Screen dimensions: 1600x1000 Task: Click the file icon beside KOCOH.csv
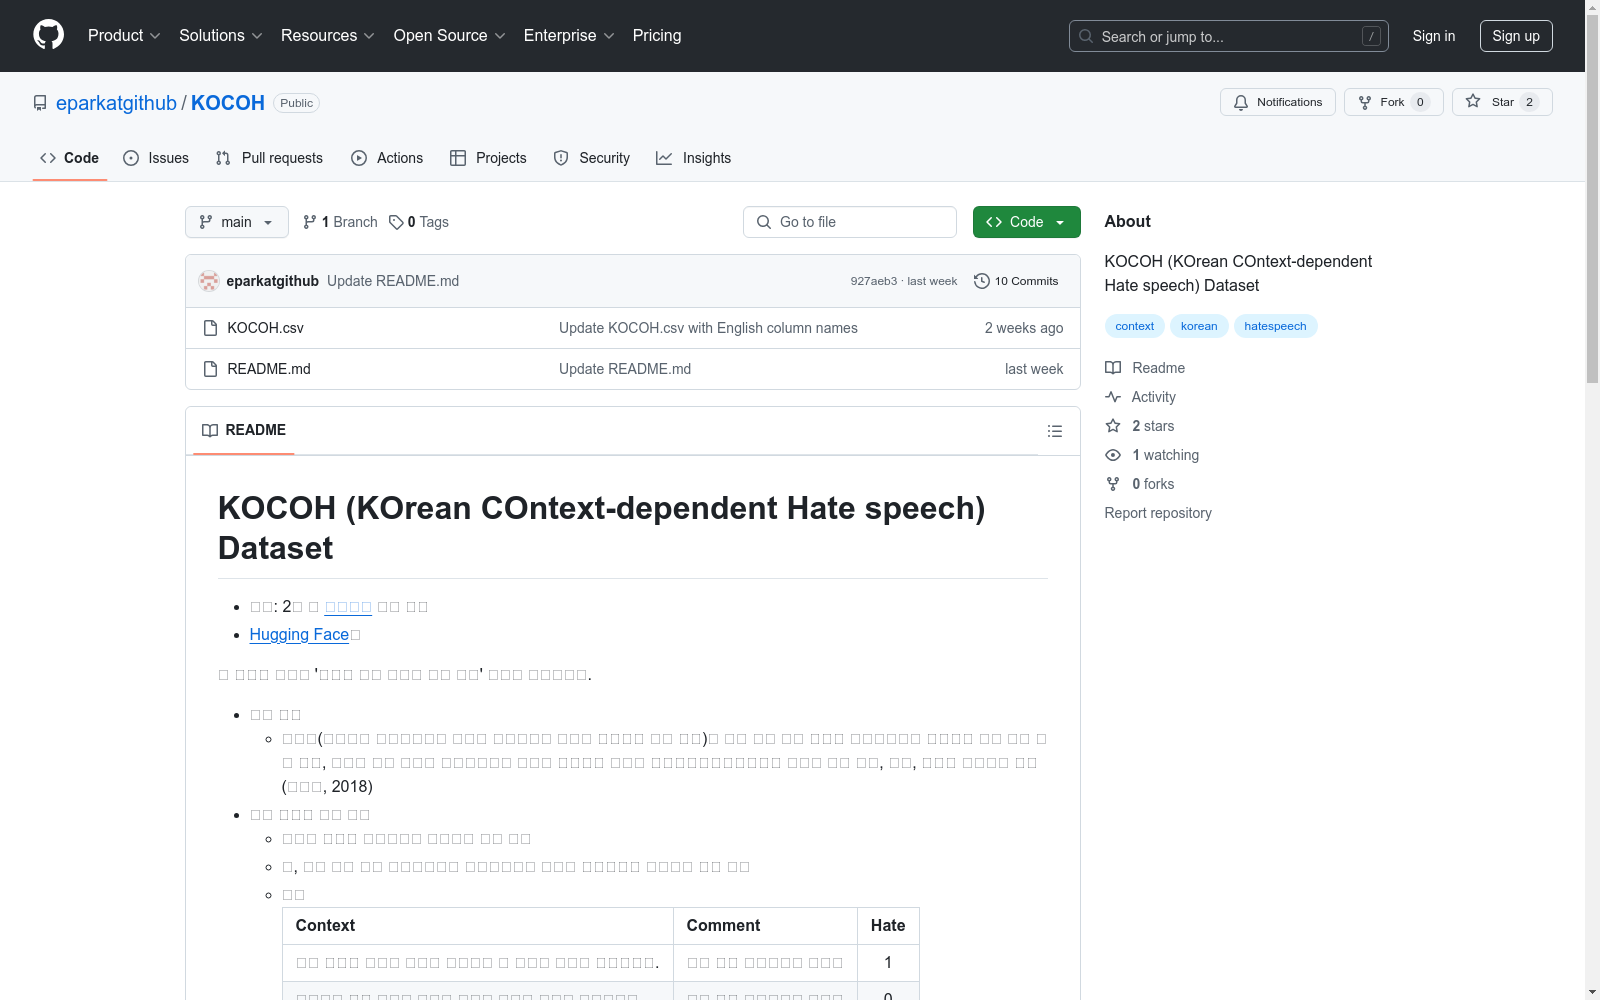coord(210,328)
